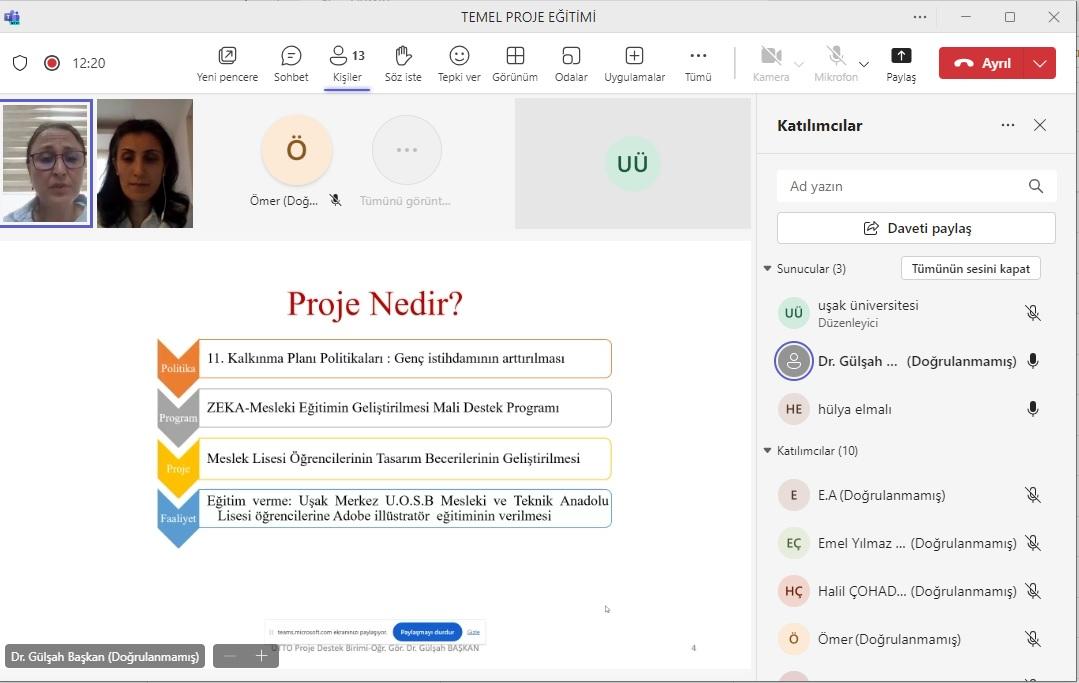Click the Daveti paylaş button
Viewport: 1079px width, 683px height.
tap(916, 228)
